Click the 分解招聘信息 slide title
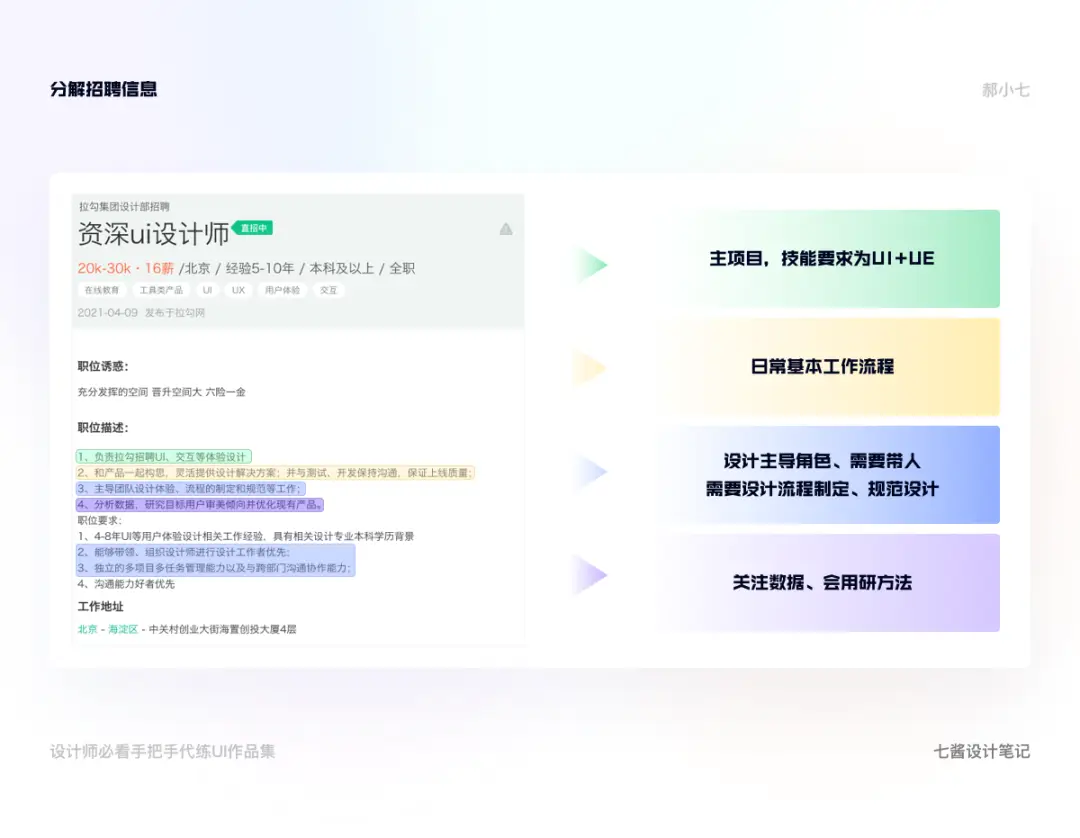This screenshot has width=1080, height=838. pos(103,89)
